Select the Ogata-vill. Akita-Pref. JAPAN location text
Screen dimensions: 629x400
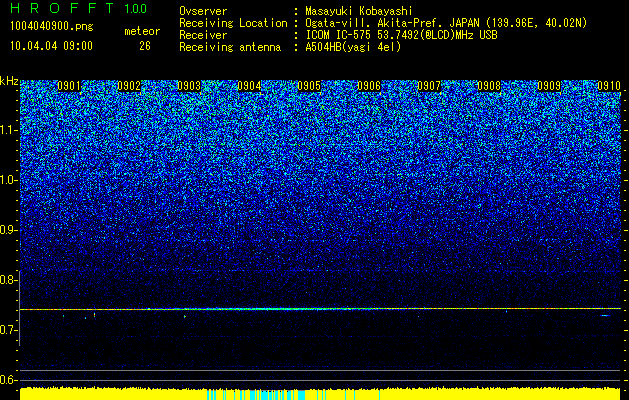[x=446, y=23]
